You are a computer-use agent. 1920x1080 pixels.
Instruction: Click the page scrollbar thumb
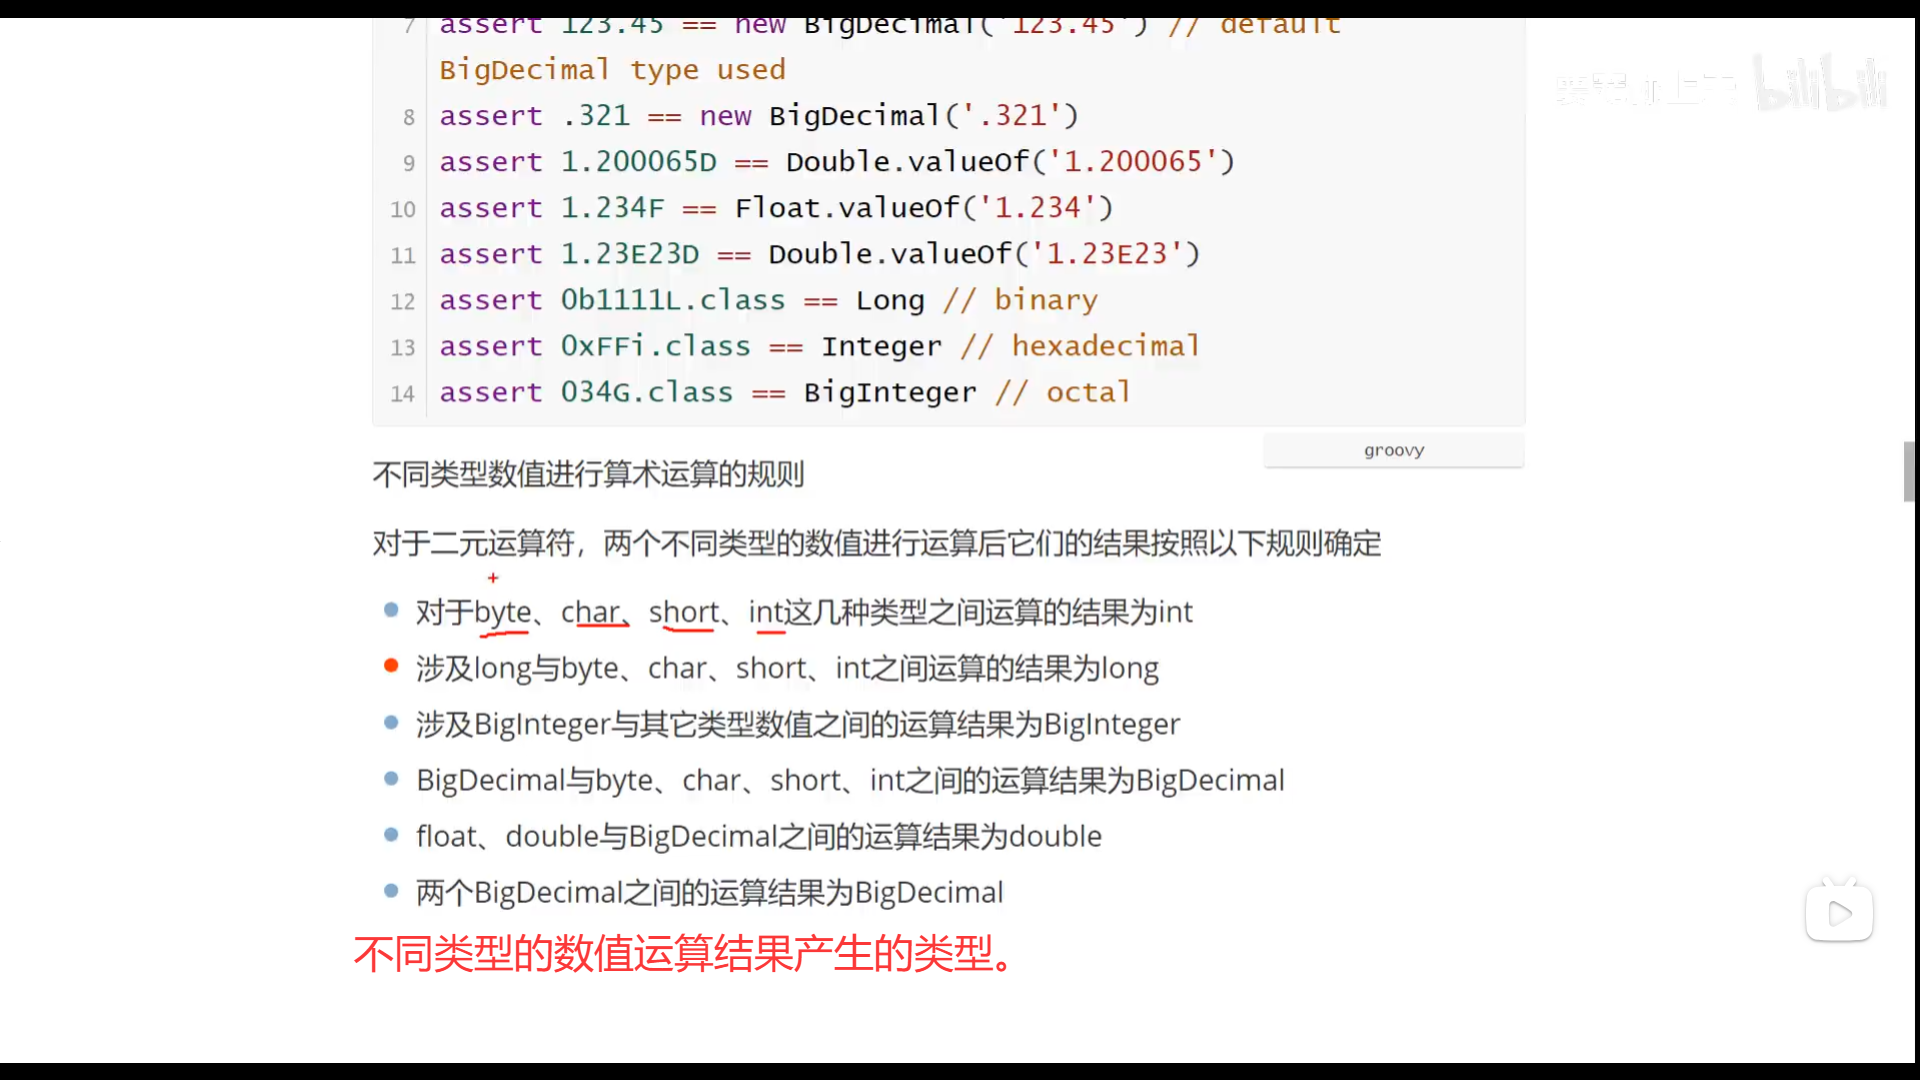1908,470
